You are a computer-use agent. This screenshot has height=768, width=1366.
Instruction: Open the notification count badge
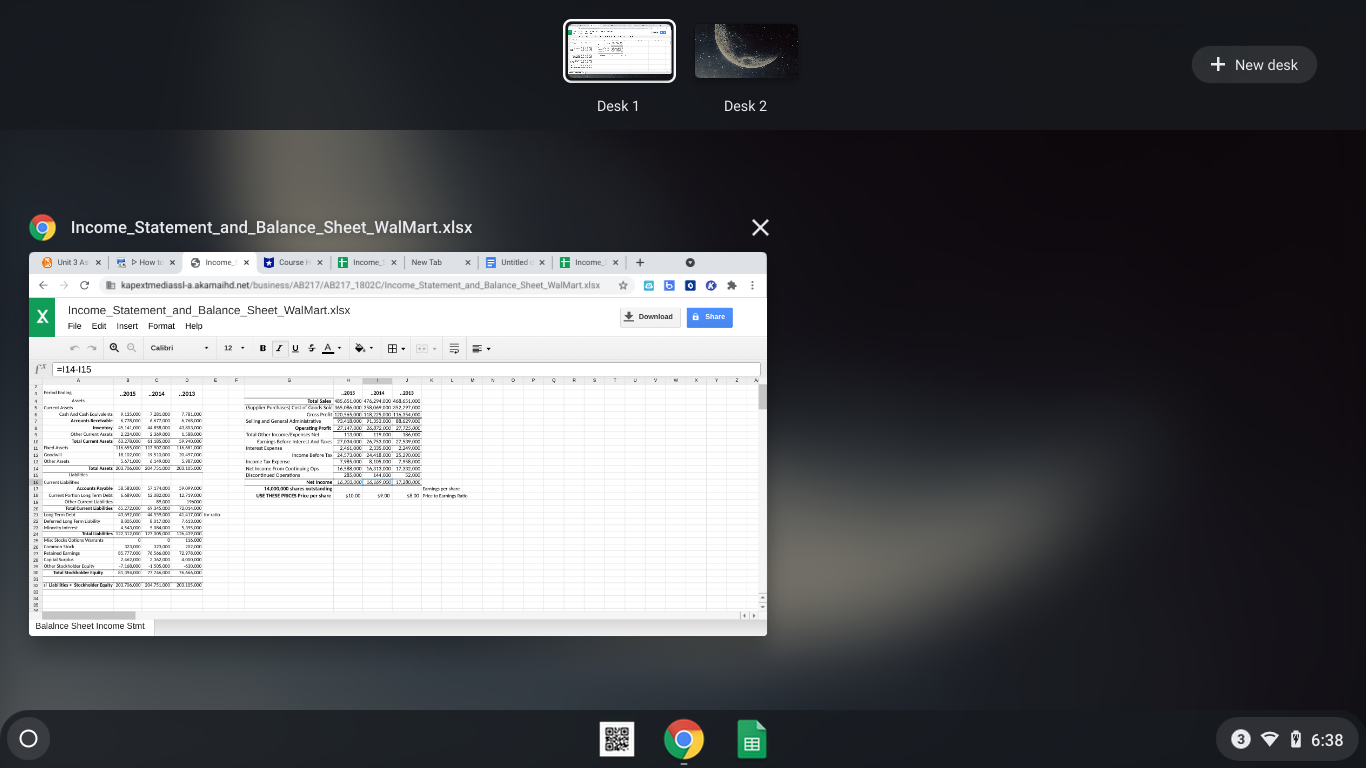pos(1241,739)
